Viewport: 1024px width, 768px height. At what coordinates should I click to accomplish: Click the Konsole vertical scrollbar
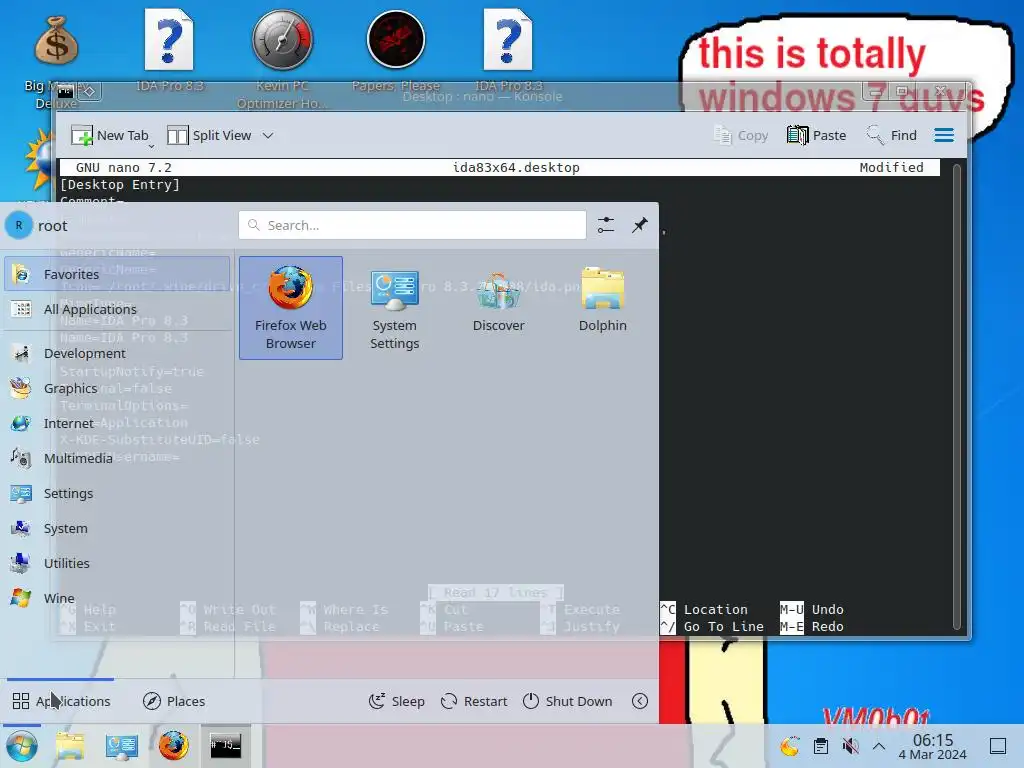(957, 396)
